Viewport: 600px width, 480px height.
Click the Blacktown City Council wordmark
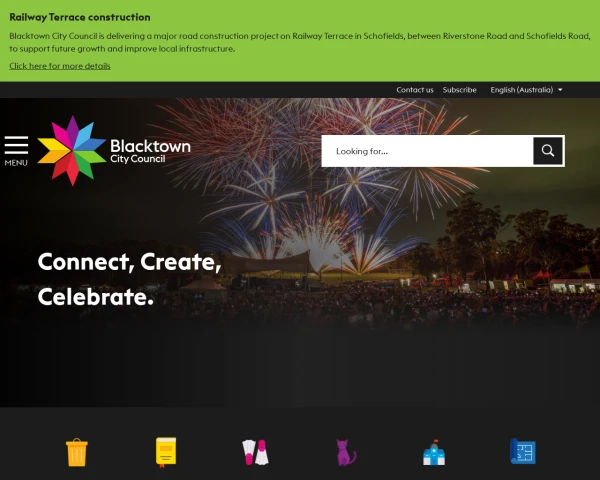pos(150,151)
